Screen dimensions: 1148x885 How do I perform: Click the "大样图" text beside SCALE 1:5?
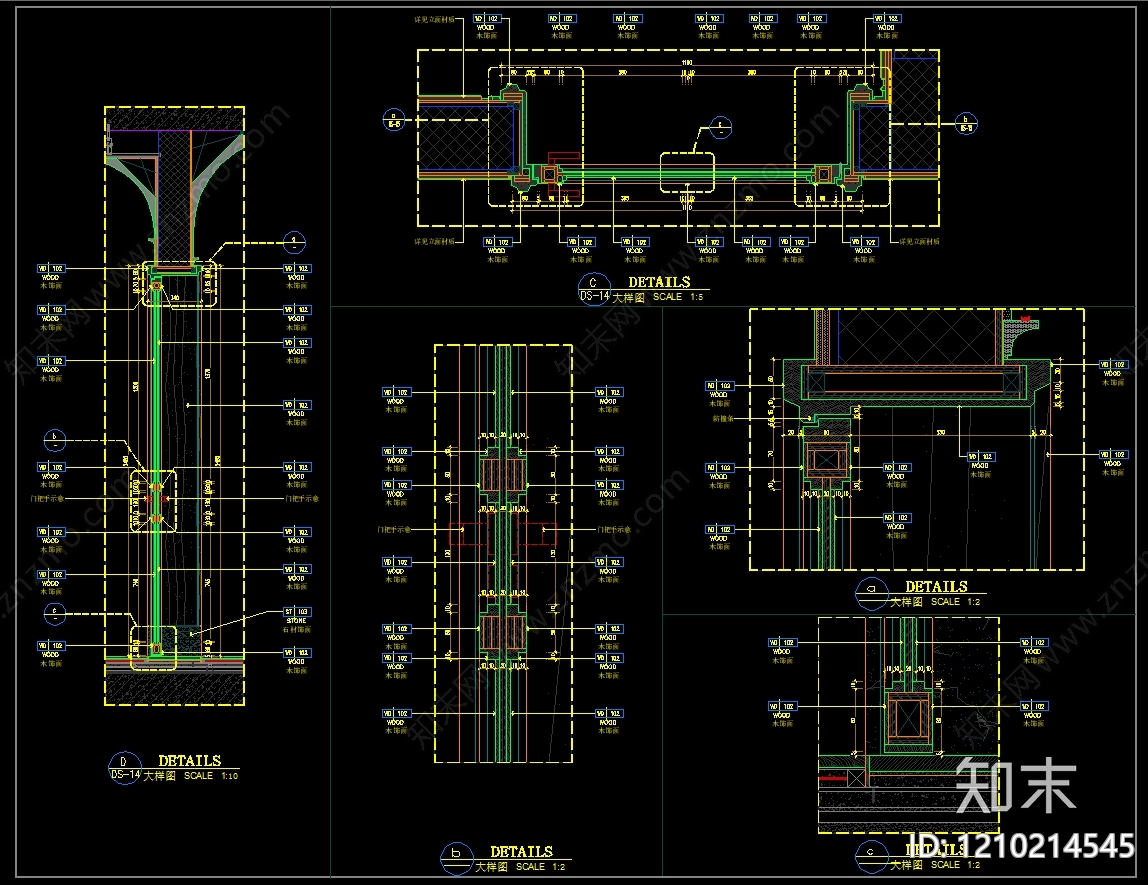click(629, 297)
